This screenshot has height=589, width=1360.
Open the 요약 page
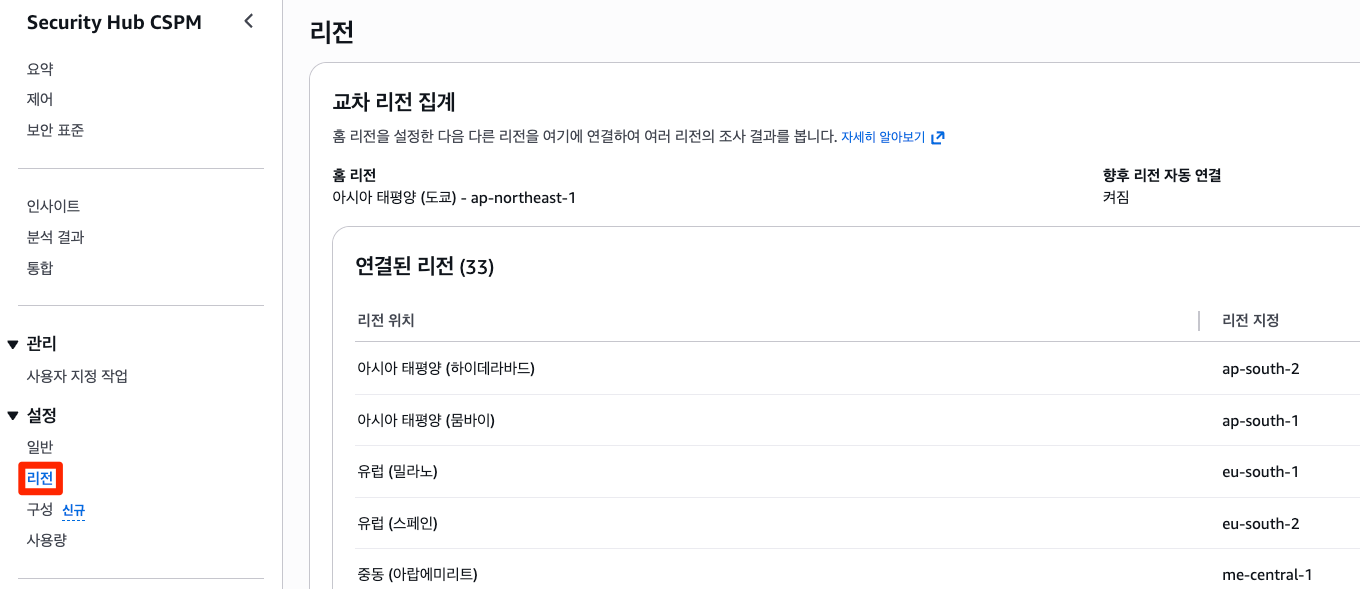[x=40, y=69]
